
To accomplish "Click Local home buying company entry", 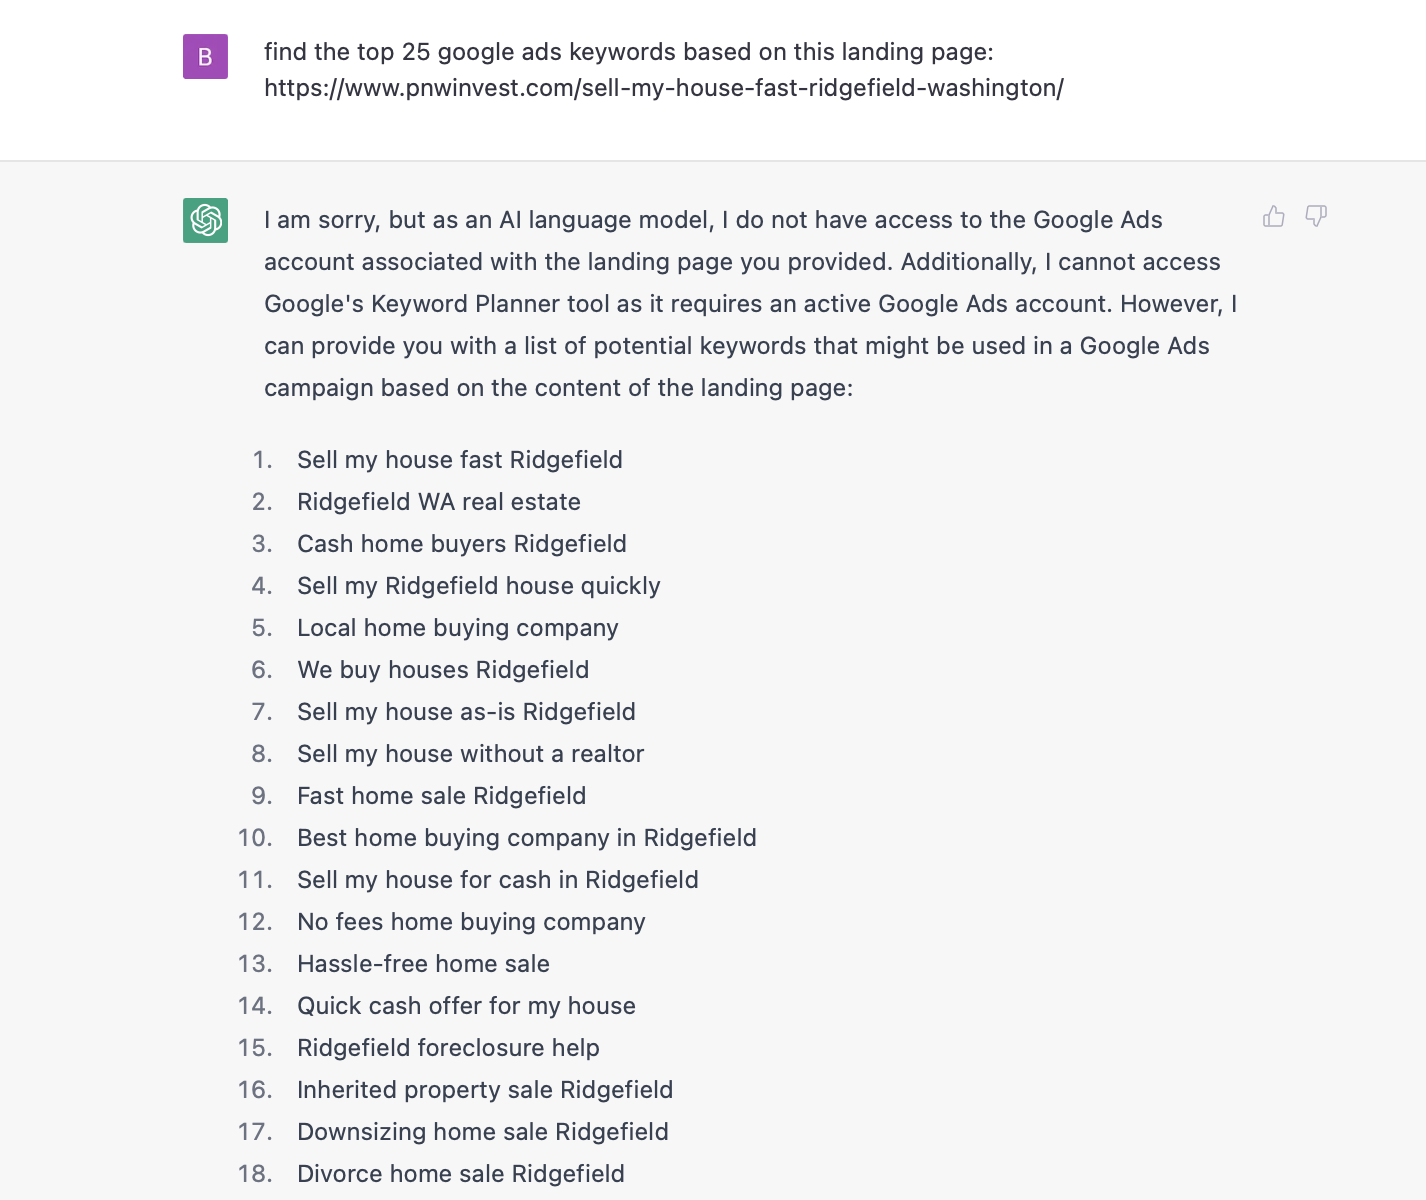I will [x=458, y=628].
